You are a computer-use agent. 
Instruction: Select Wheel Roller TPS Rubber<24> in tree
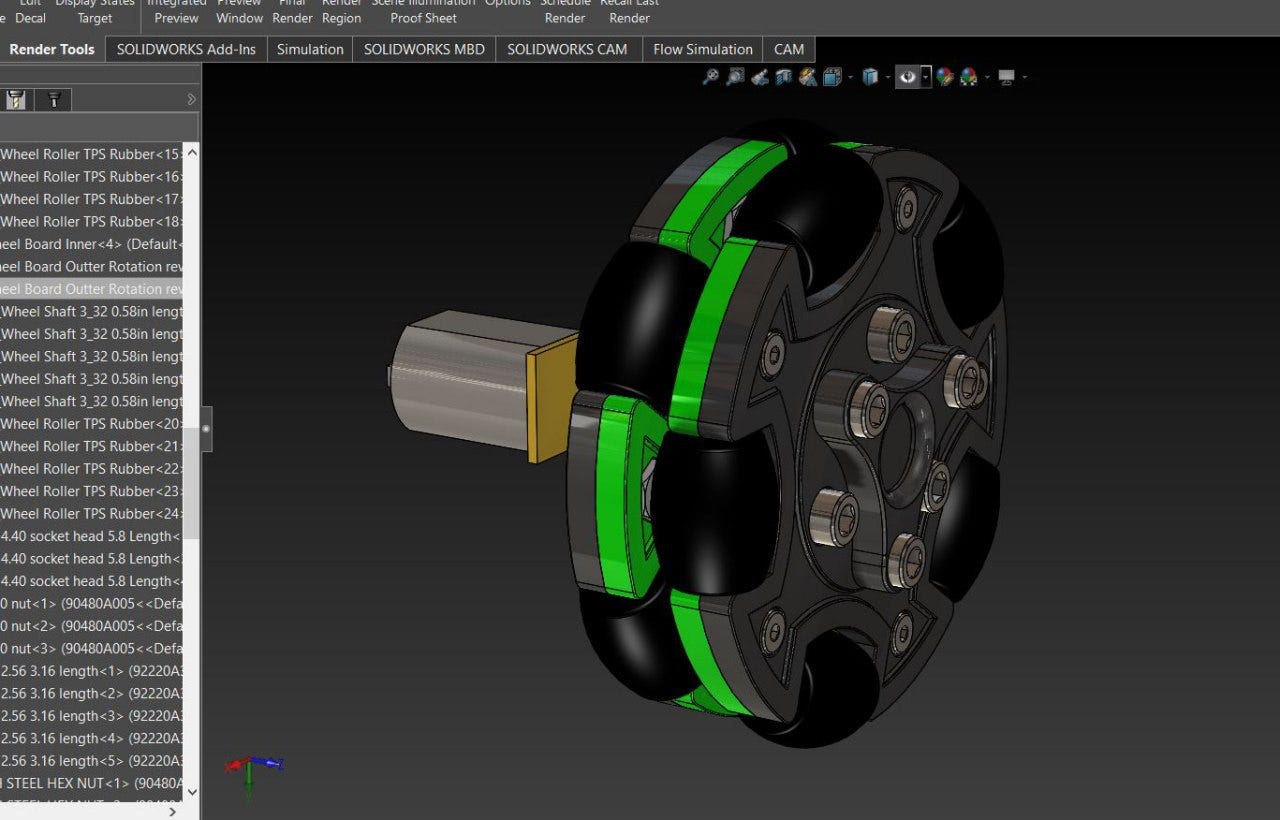pyautogui.click(x=92, y=514)
